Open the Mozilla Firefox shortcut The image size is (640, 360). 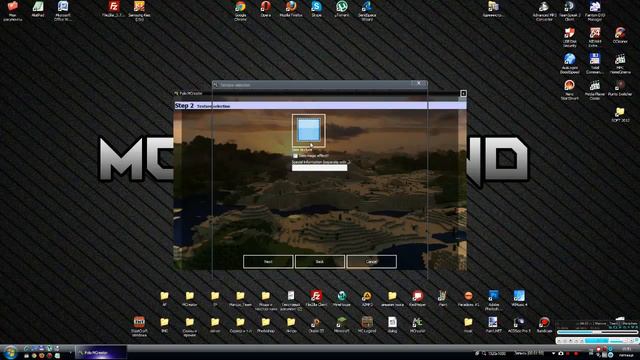click(291, 9)
